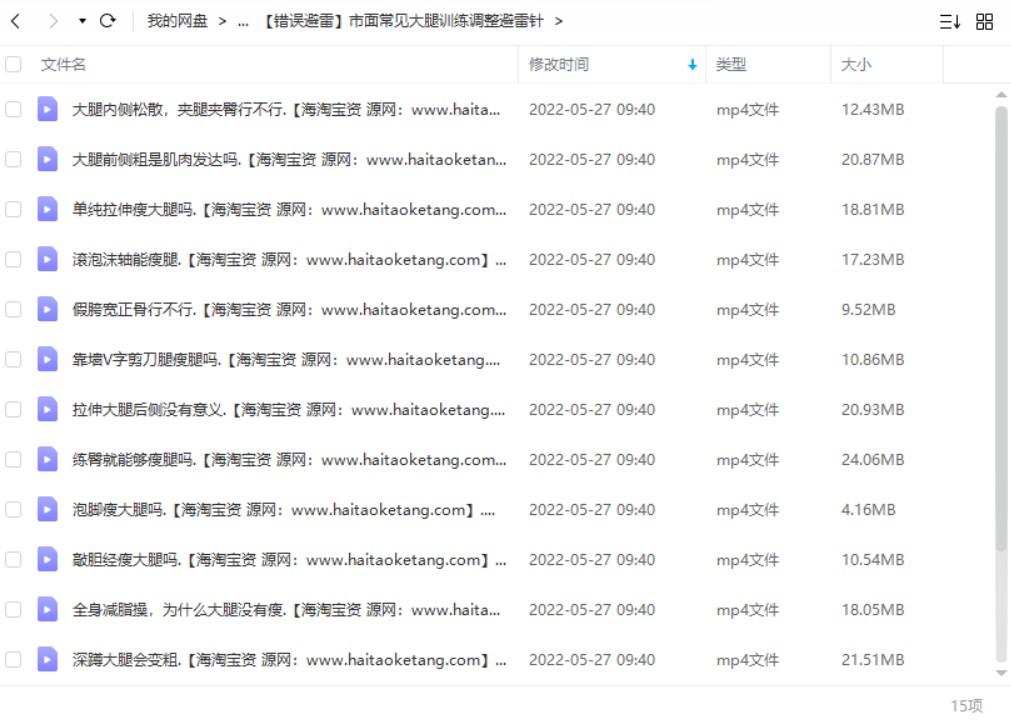Toggle sort direction arrow on 修改时间
The image size is (1011, 724).
[692, 64]
